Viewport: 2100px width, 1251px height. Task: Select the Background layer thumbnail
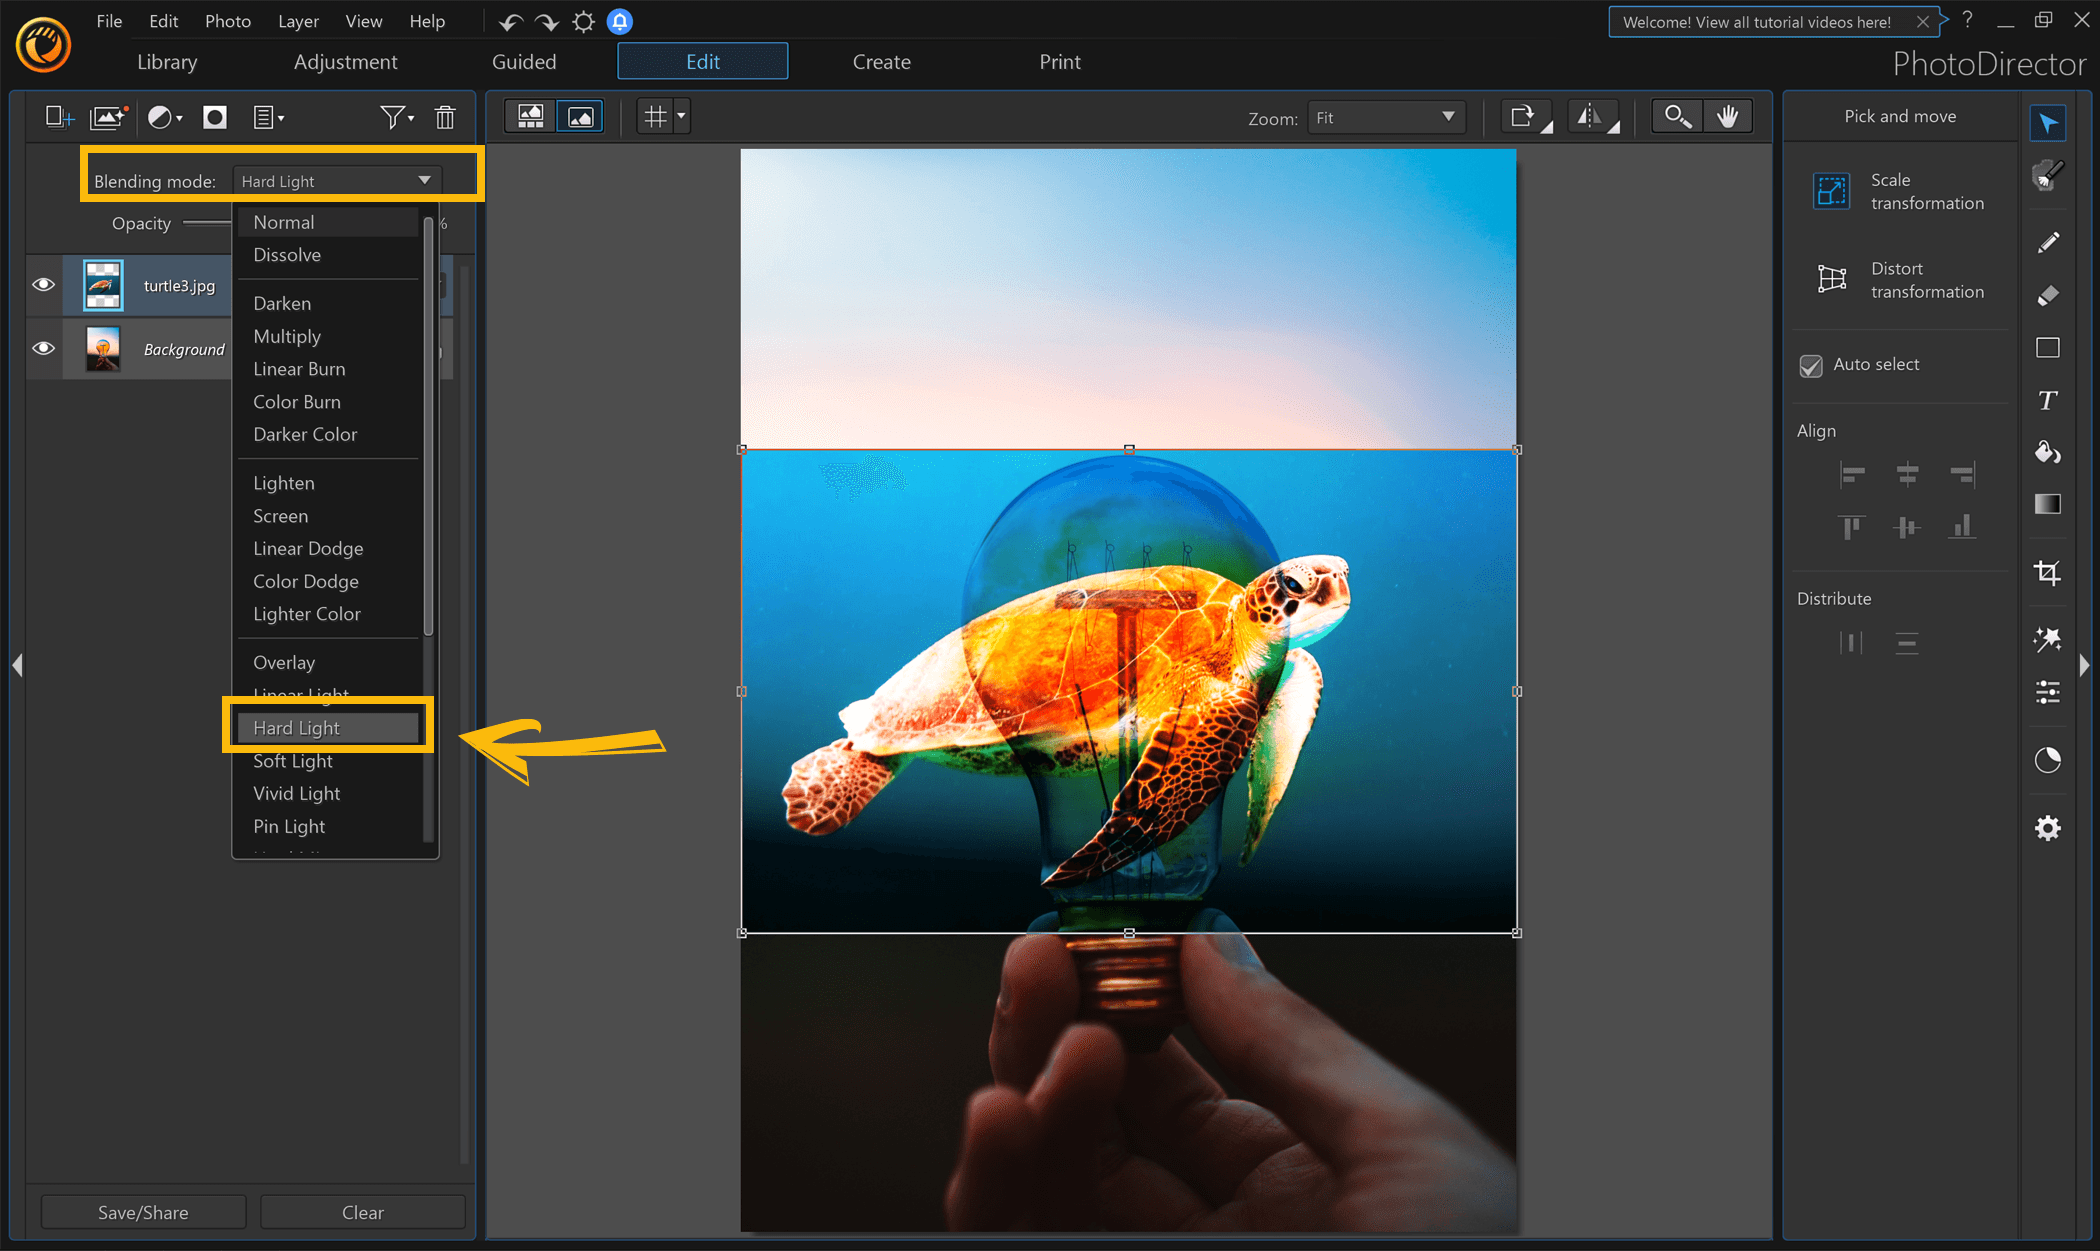pyautogui.click(x=103, y=349)
